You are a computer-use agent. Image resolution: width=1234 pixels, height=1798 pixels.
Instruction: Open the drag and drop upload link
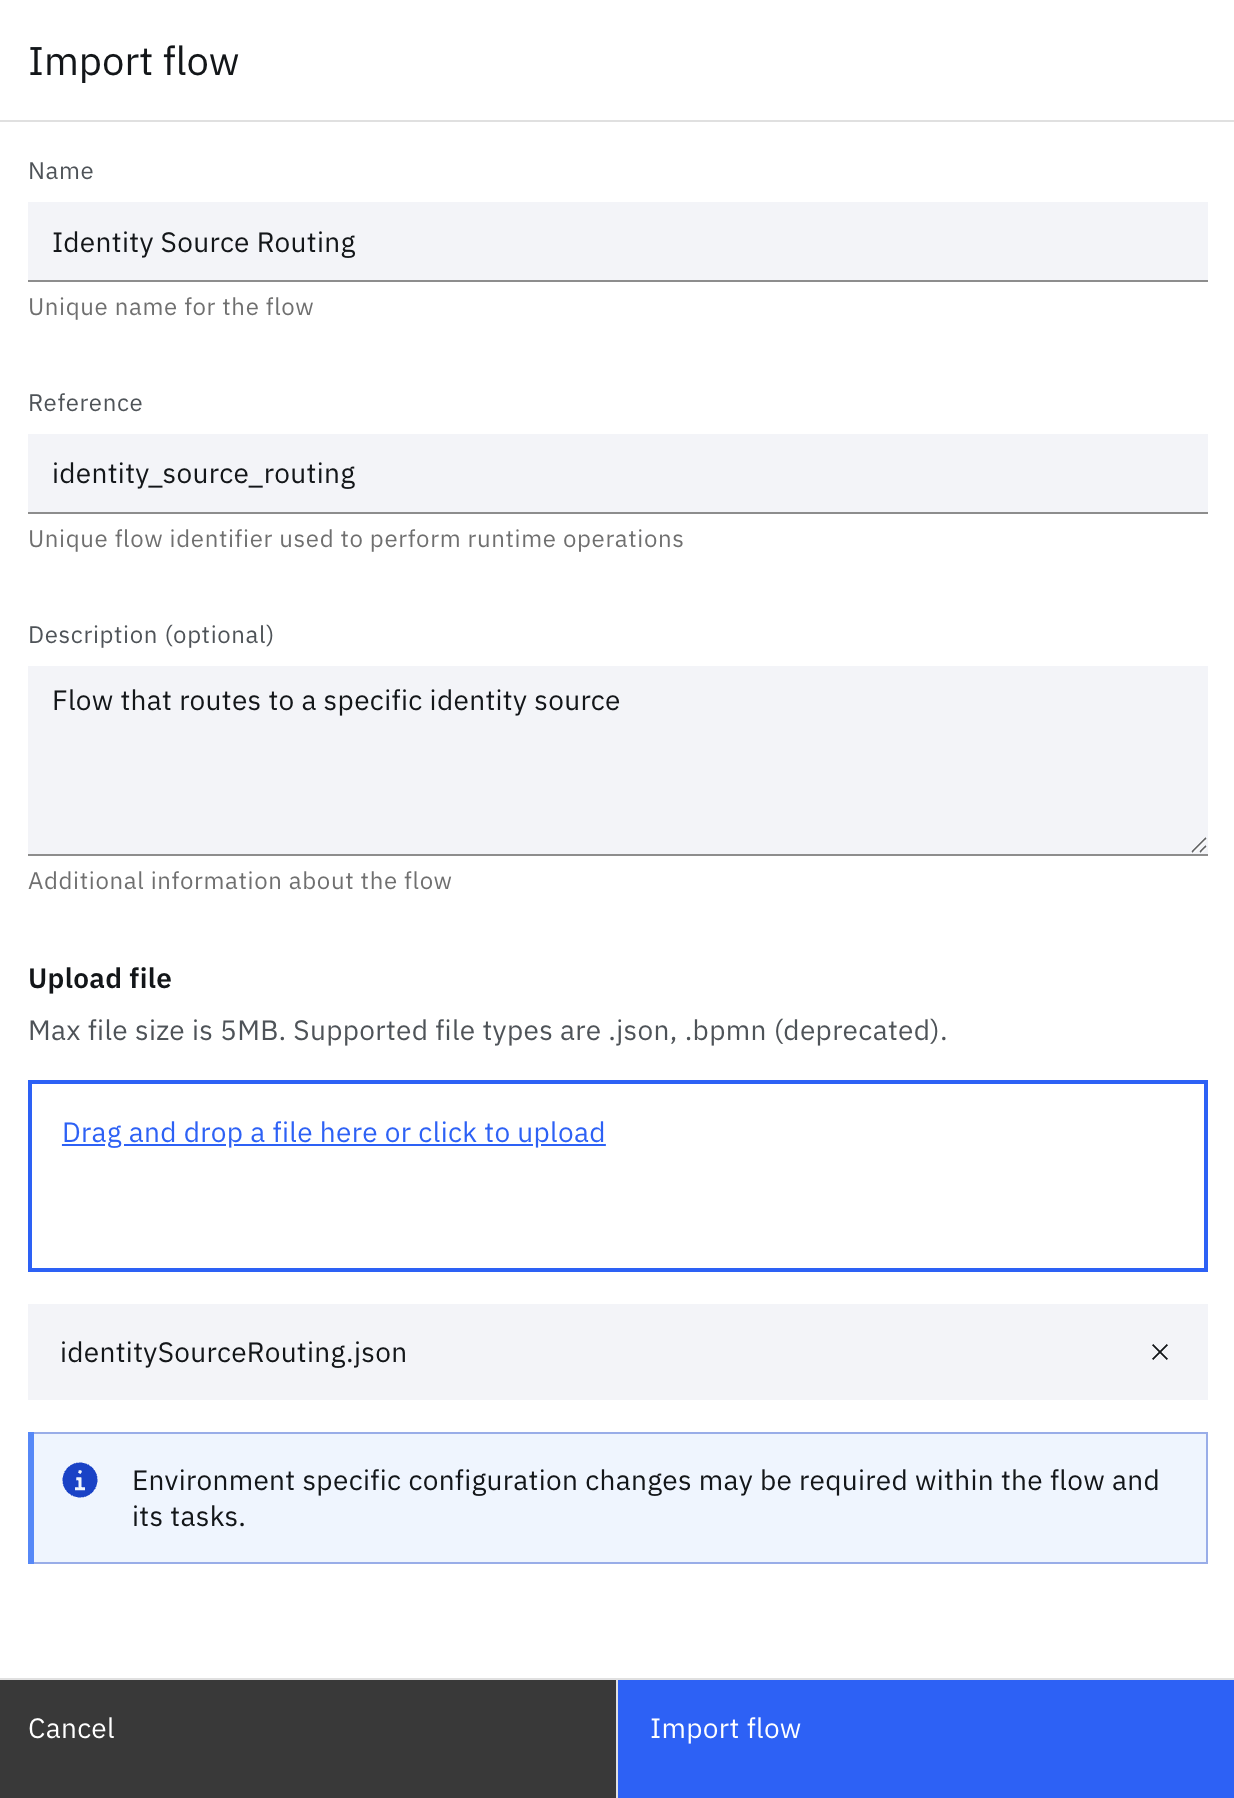point(334,1132)
